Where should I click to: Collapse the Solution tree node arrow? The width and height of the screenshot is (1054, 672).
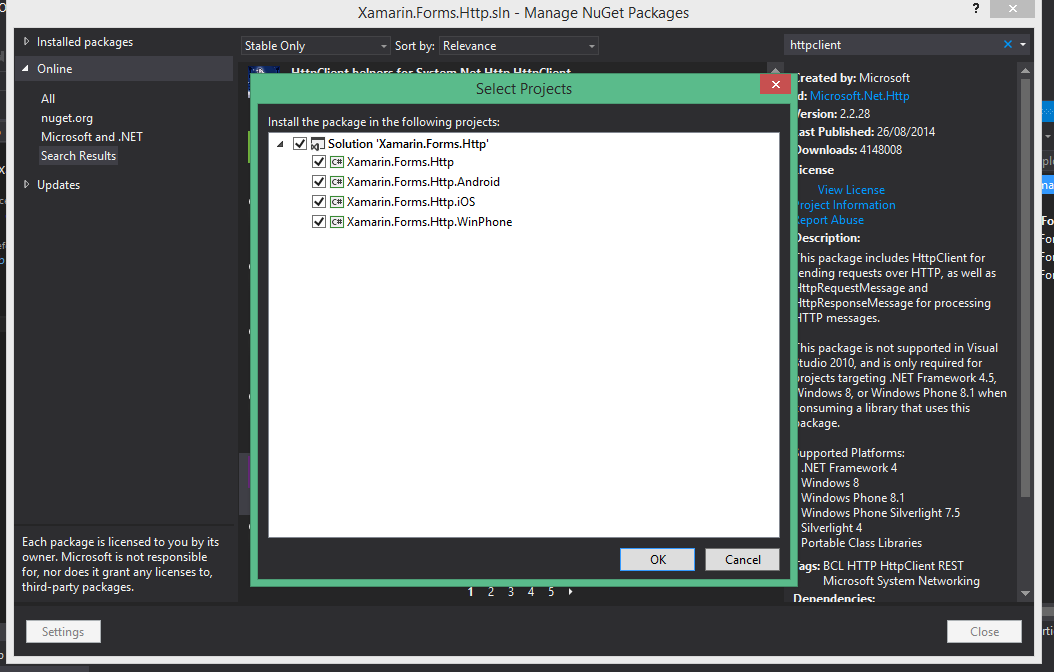281,144
